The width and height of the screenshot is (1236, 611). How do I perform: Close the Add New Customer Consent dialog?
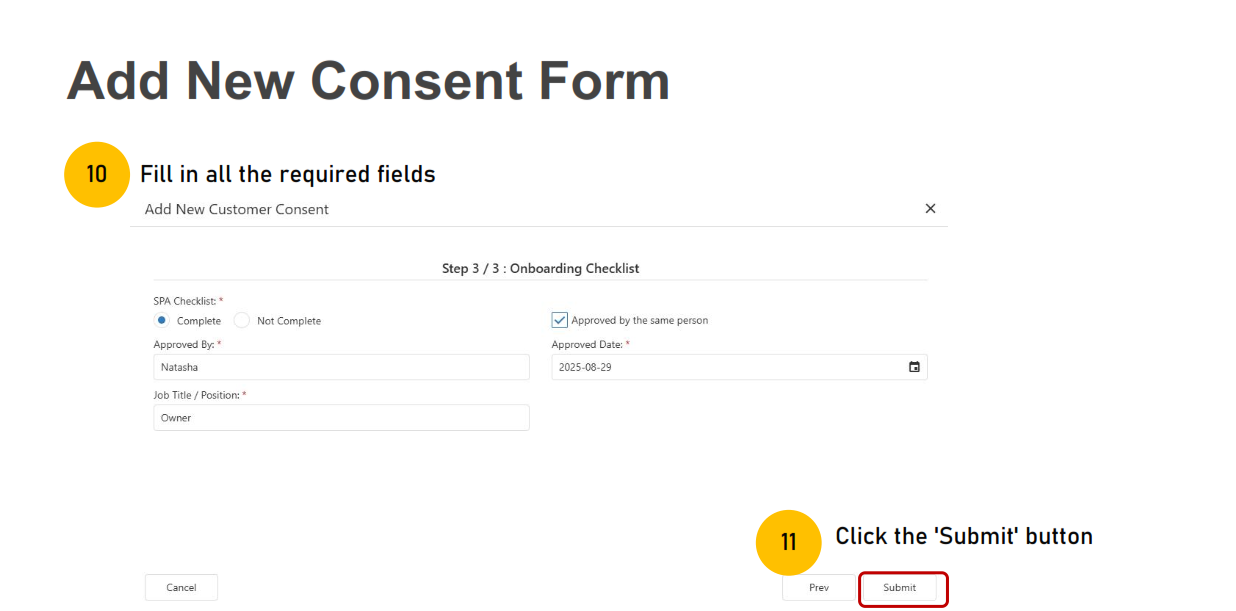click(930, 209)
